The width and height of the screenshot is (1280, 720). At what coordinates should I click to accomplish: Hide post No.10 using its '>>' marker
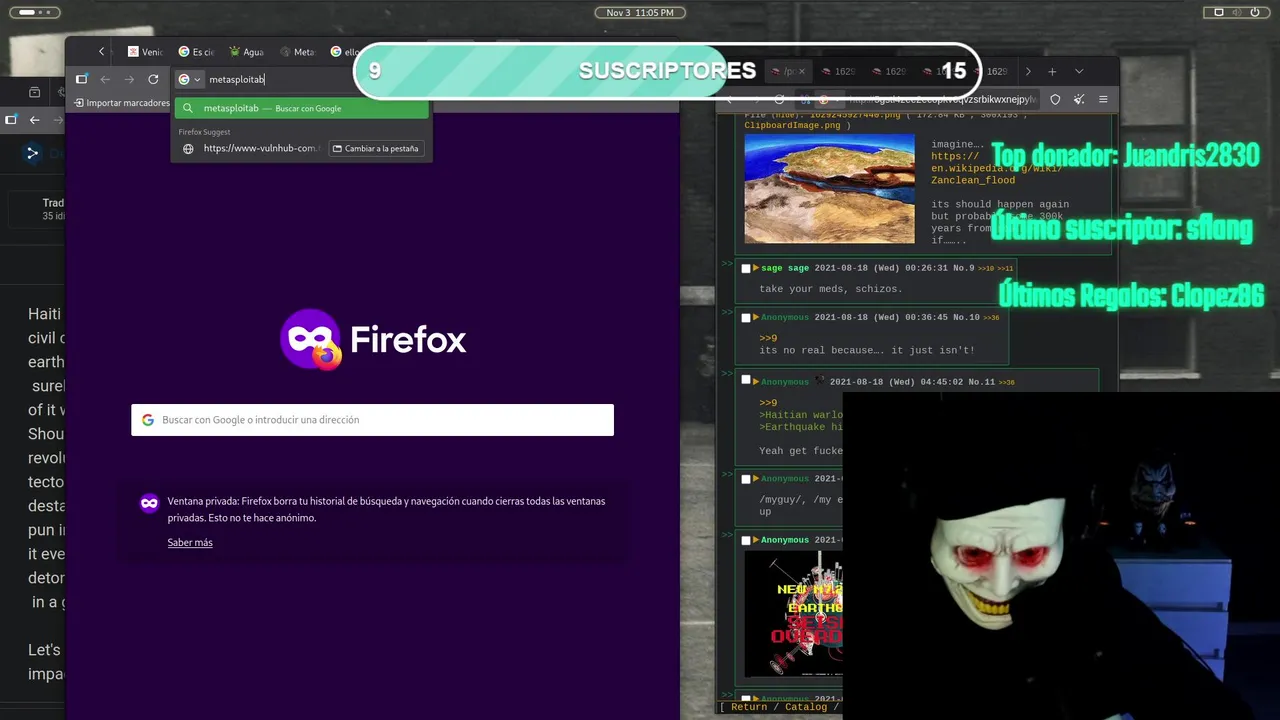tap(727, 313)
